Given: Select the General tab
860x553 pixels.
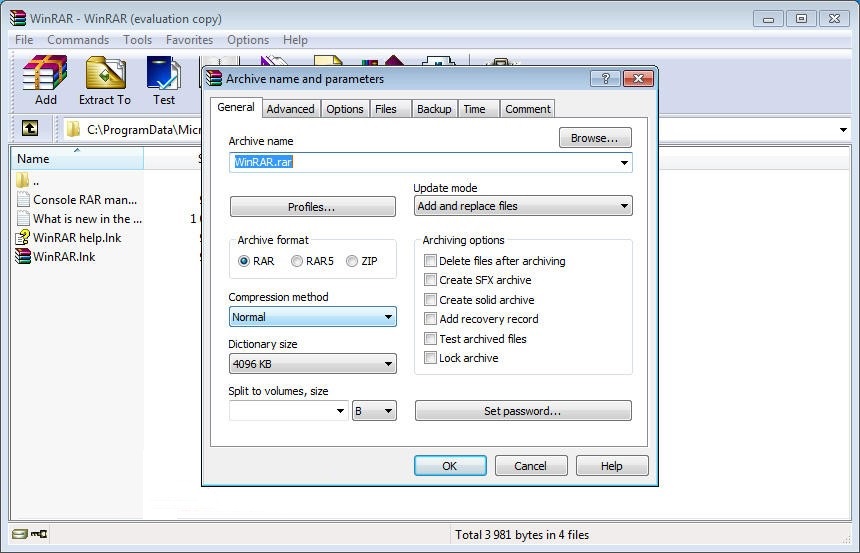Looking at the screenshot, I should (x=236, y=107).
